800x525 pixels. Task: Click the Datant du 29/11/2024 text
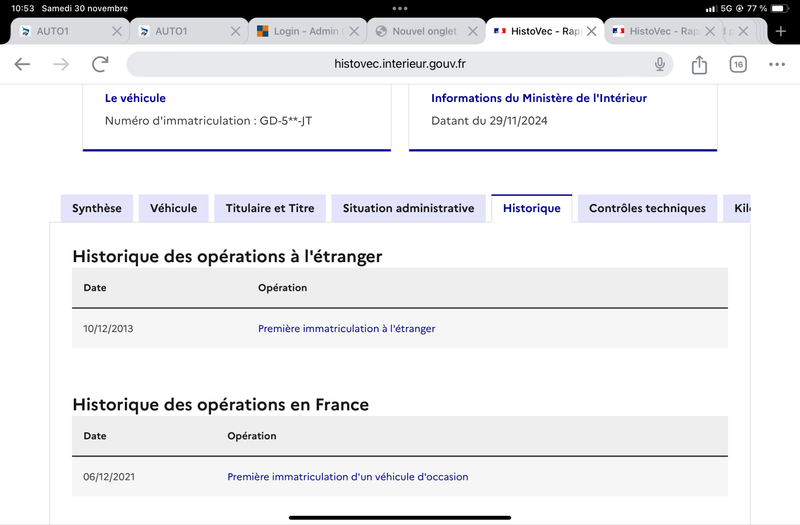(489, 121)
